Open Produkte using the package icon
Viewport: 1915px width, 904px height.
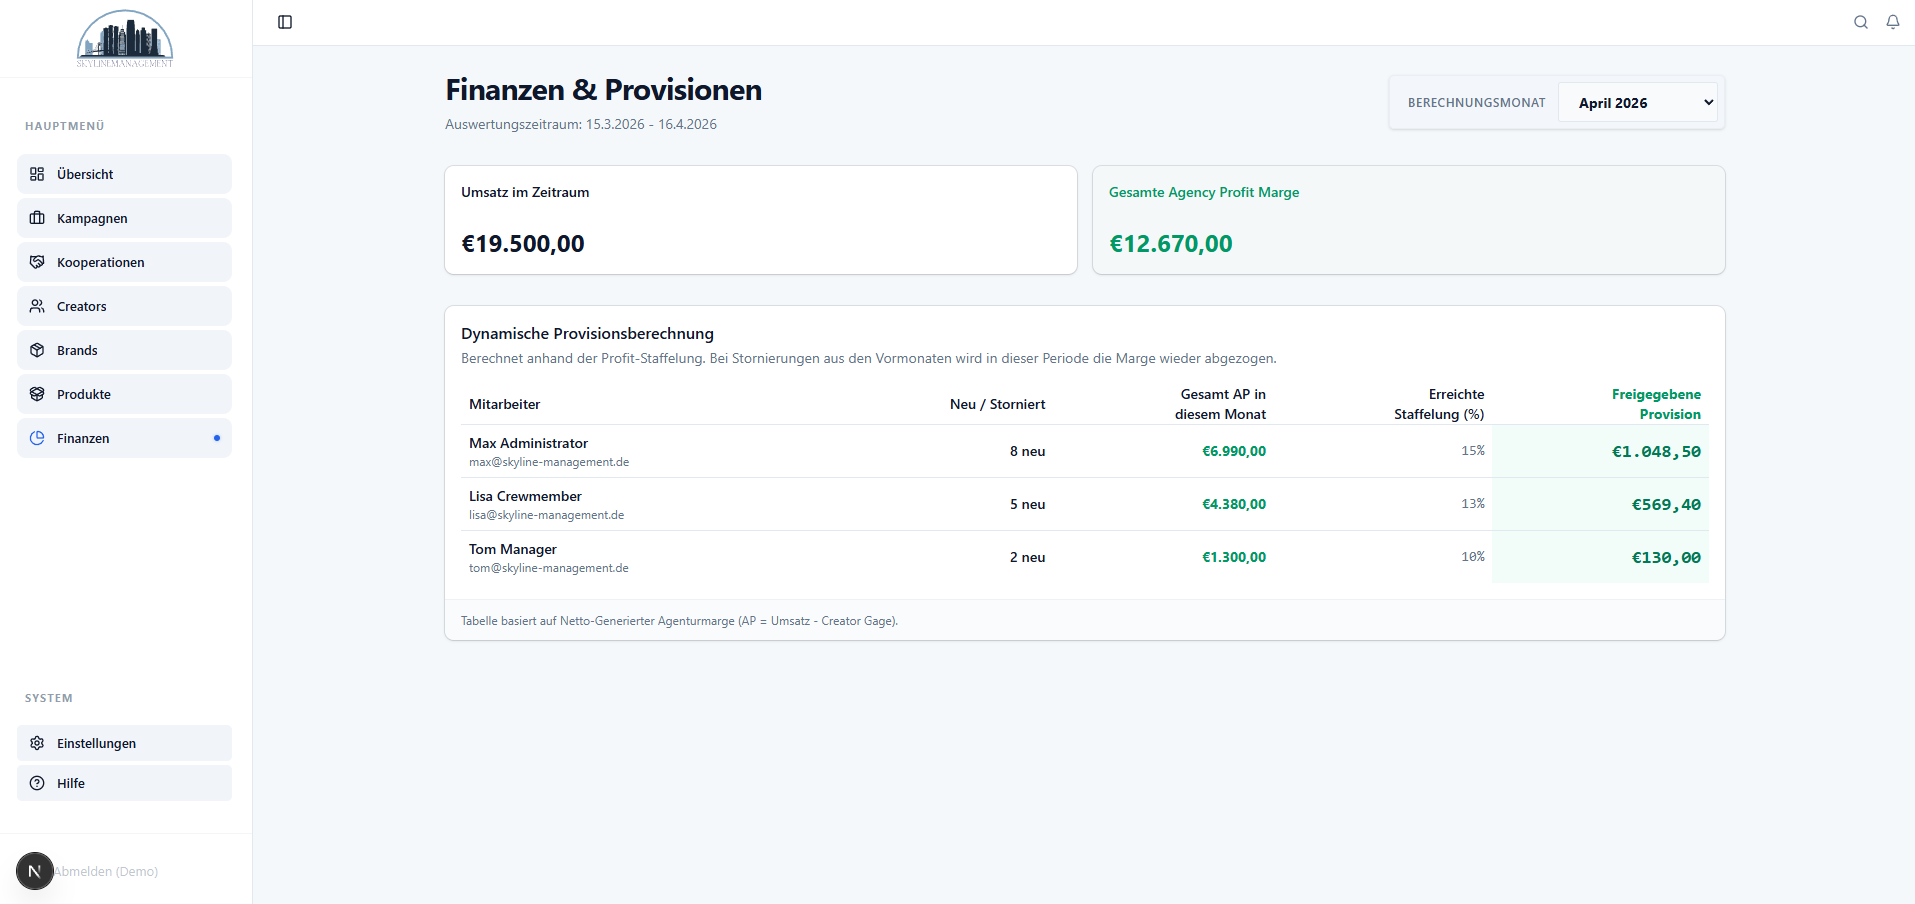click(x=37, y=394)
